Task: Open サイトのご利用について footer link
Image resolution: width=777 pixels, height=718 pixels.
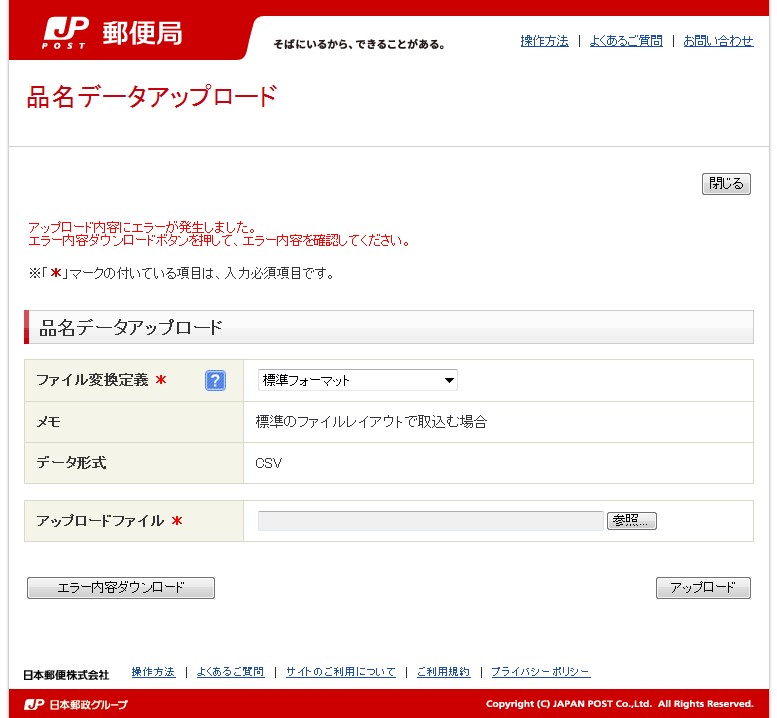Action: (340, 672)
